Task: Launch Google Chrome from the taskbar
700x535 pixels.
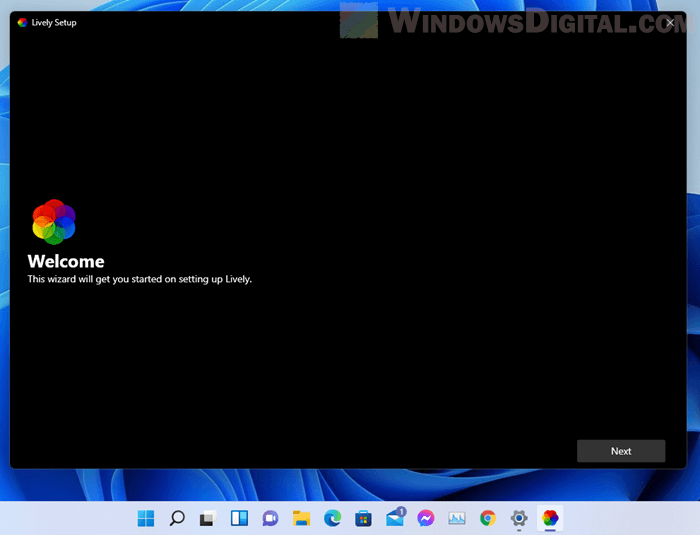Action: coord(488,518)
